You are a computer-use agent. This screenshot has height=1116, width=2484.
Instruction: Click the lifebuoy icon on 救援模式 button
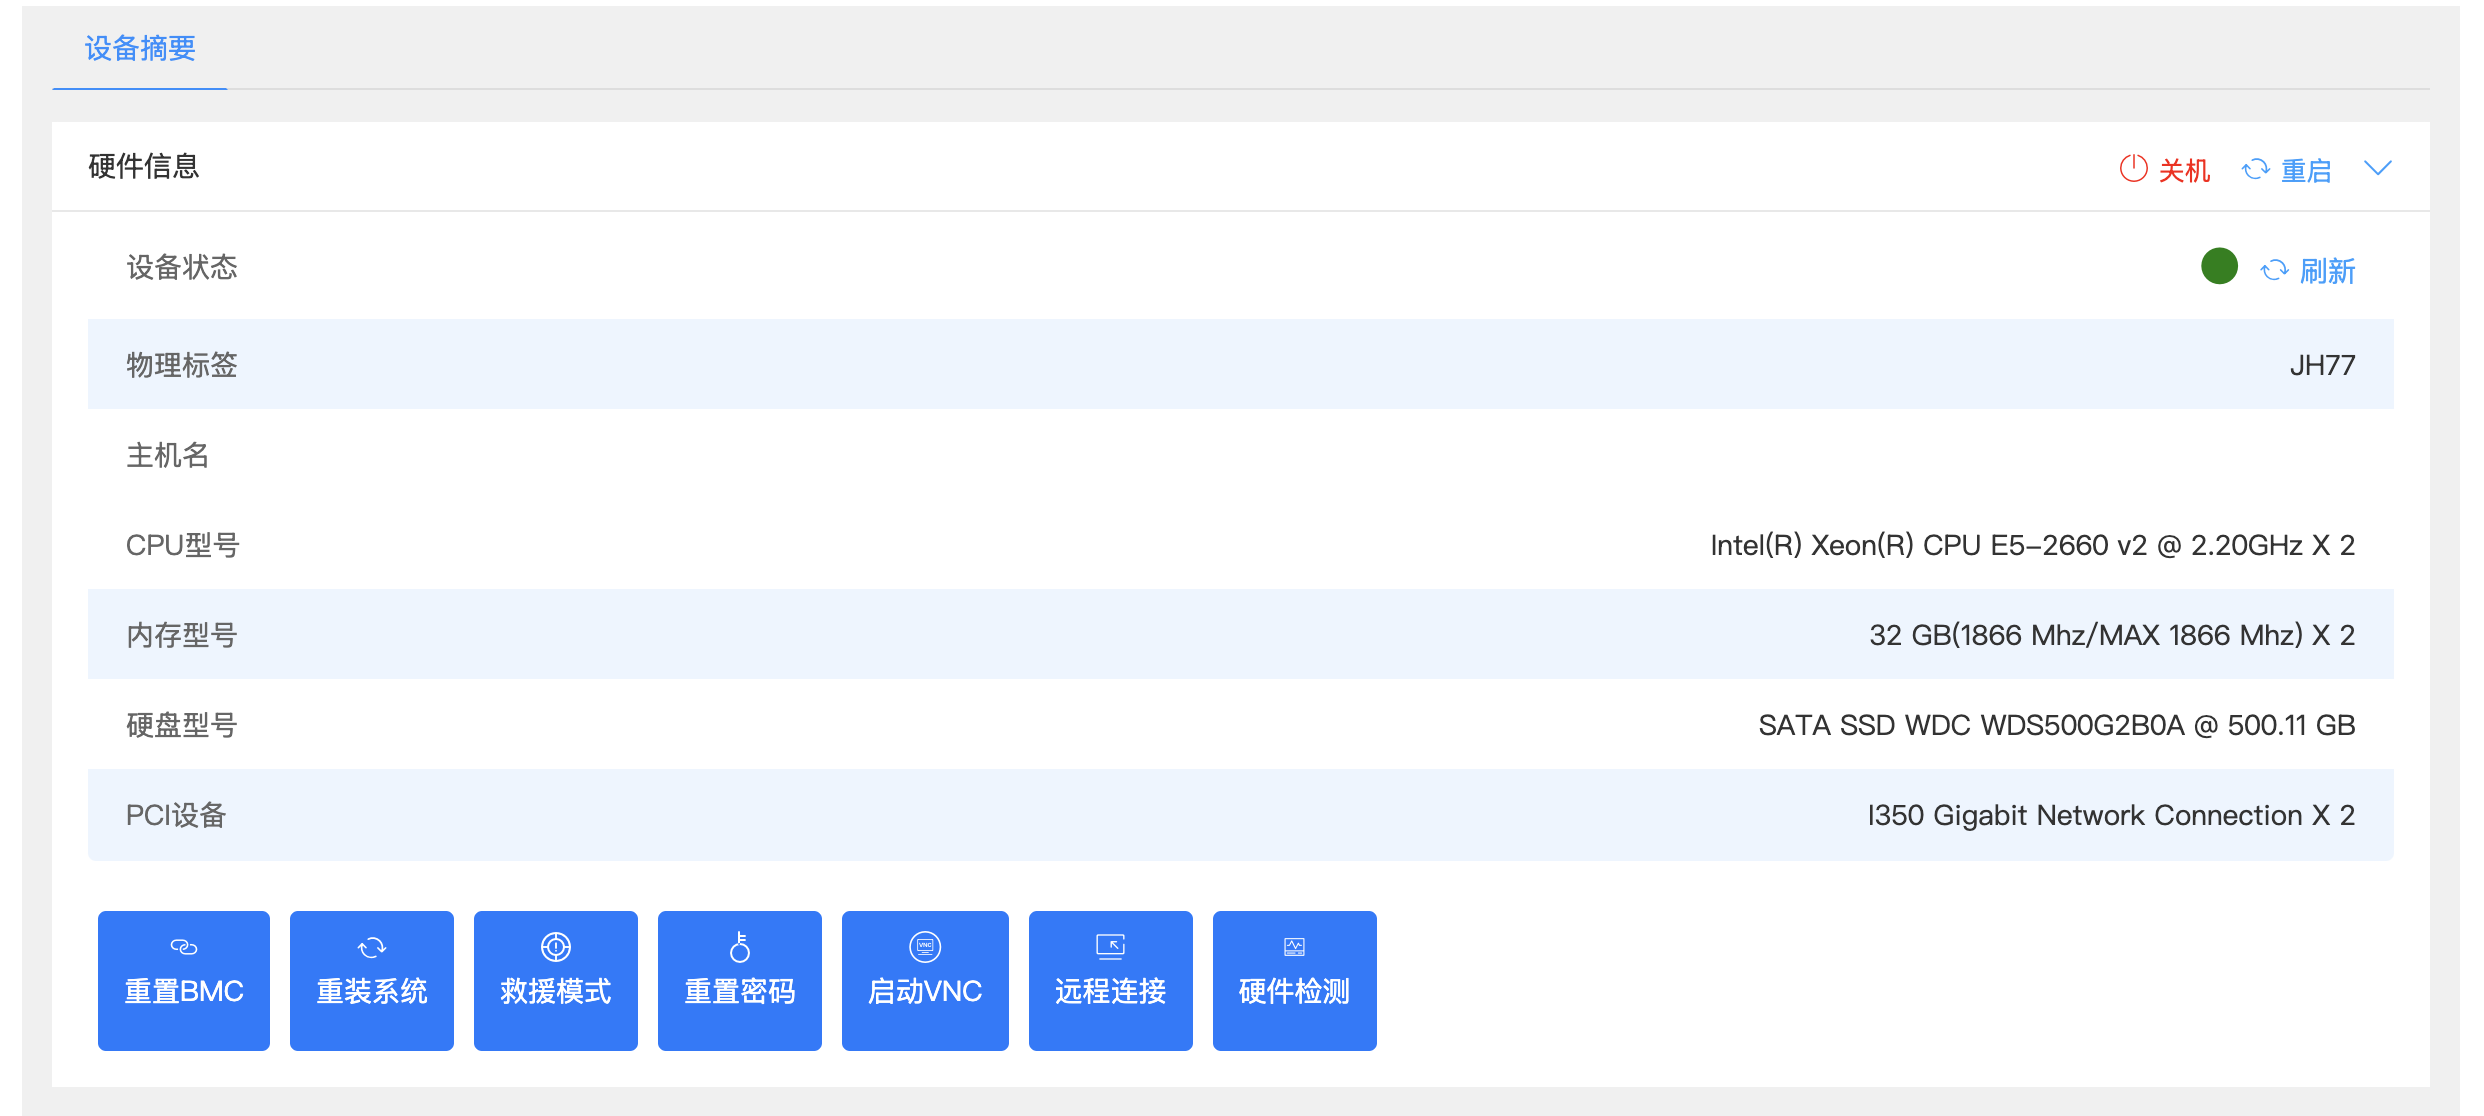pyautogui.click(x=556, y=946)
